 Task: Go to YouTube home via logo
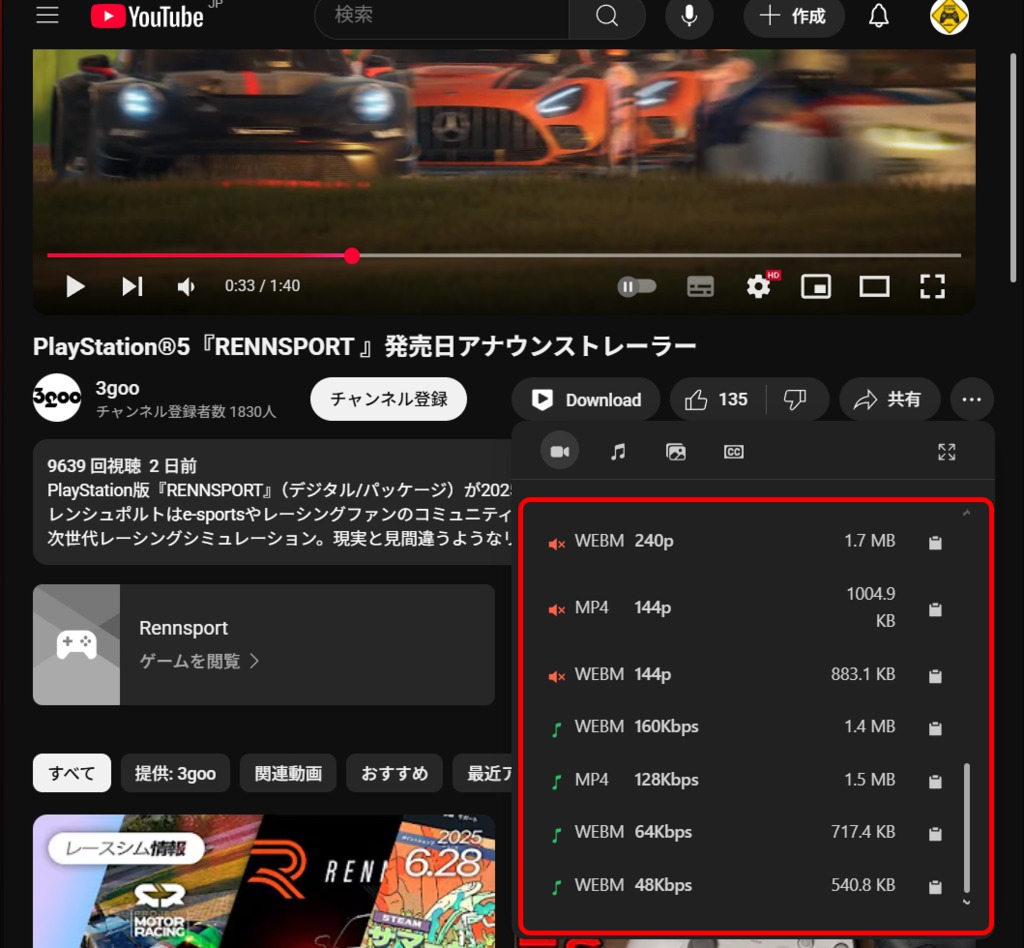(x=148, y=16)
